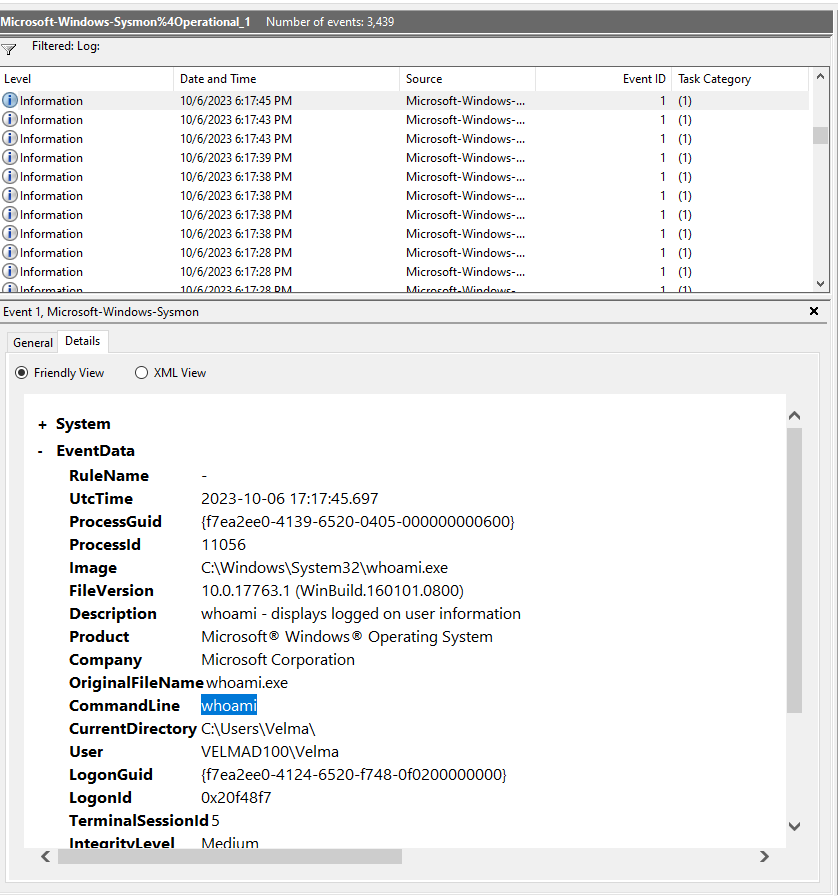Click details pane vertical scrollbar thumb
The width and height of the screenshot is (838, 896).
coord(794,570)
